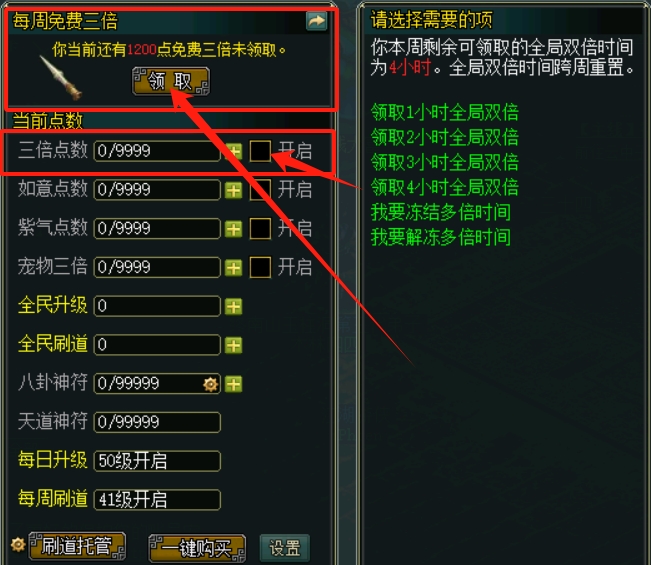
Task: Toggle the 紫气点数 开启 checkbox
Action: (260, 228)
